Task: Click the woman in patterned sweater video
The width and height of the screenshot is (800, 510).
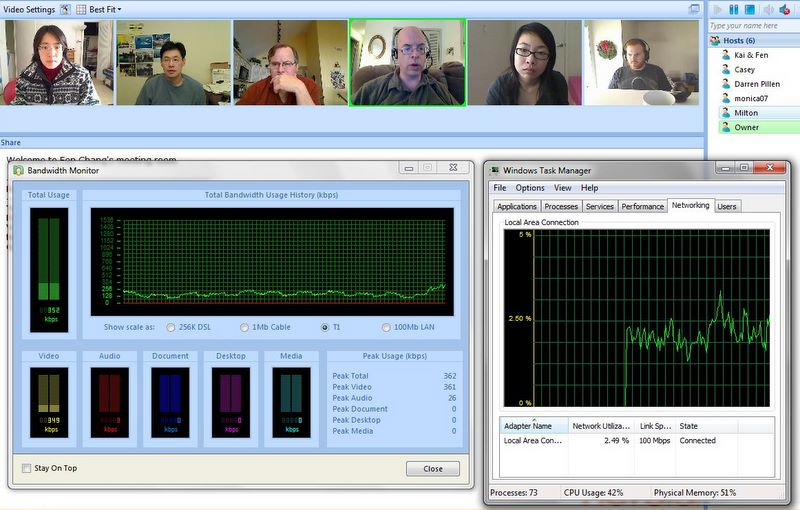Action: (x=57, y=62)
